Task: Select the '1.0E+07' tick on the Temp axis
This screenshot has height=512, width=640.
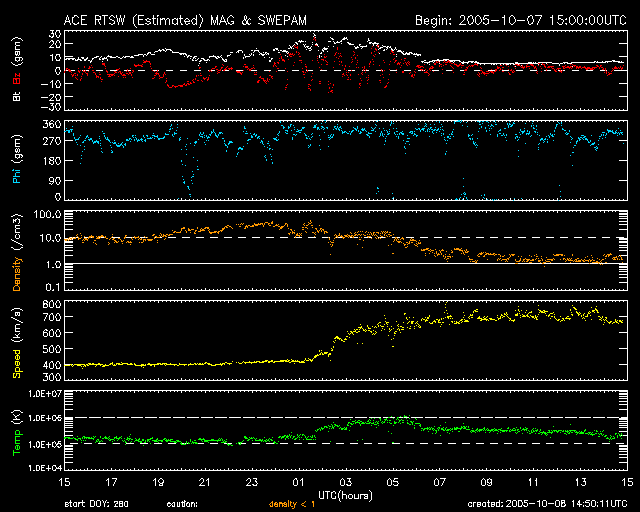Action: (45, 394)
